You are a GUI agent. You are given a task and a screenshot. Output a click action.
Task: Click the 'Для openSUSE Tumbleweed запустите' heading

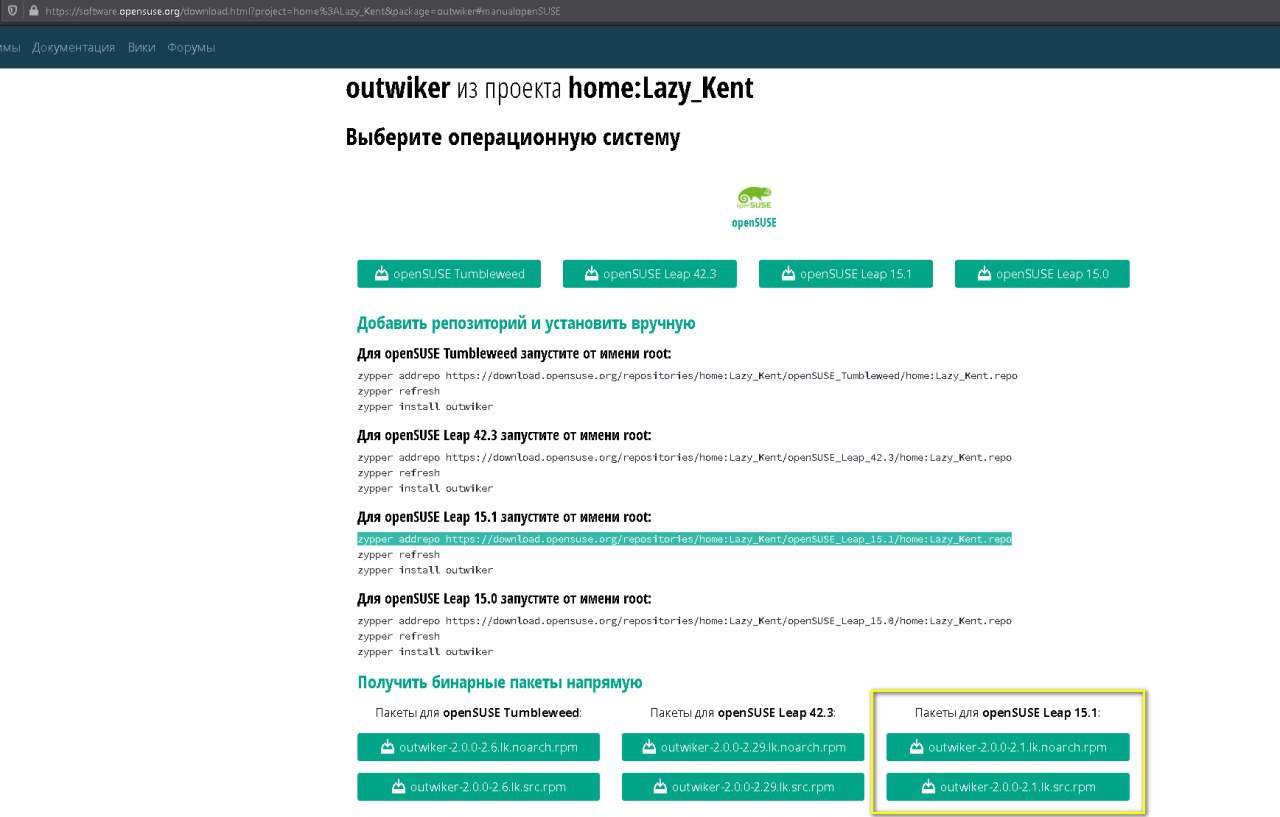tap(514, 354)
